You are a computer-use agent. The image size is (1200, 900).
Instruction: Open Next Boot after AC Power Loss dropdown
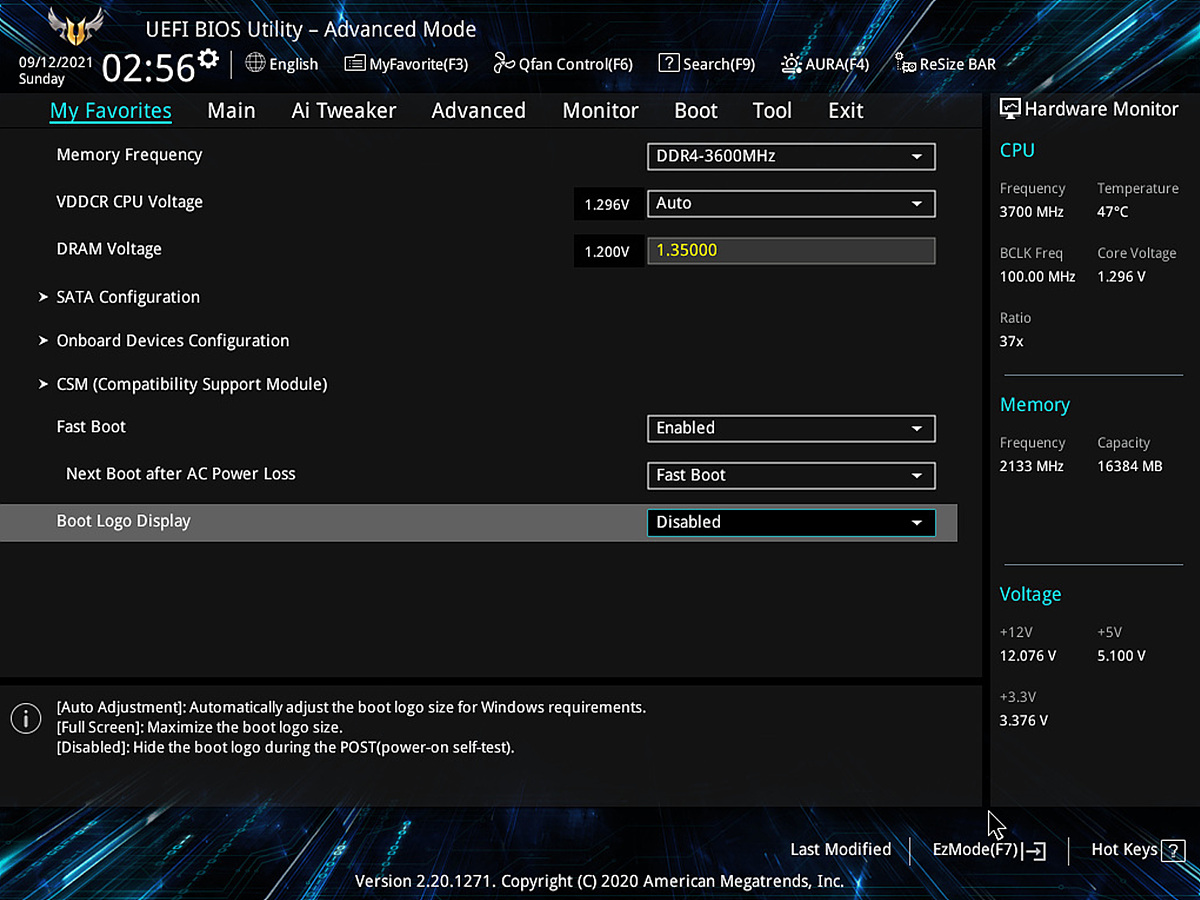(791, 475)
